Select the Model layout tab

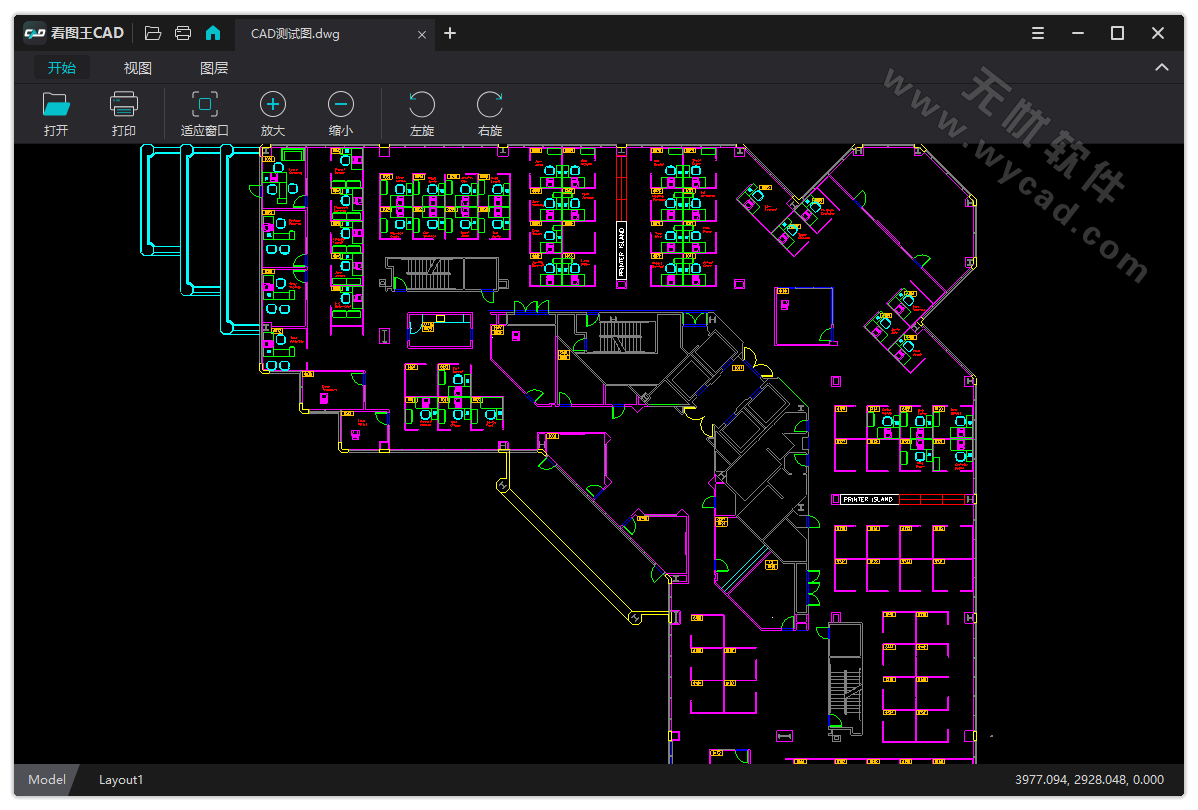46,780
